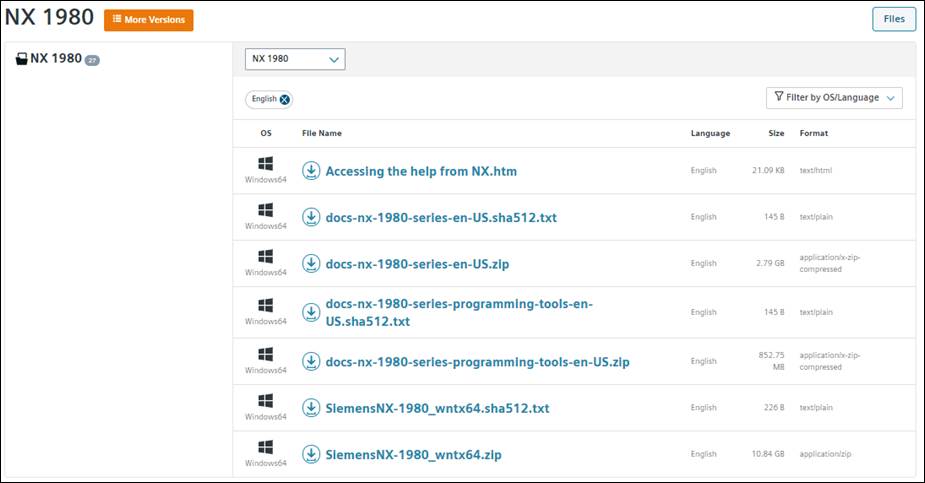
Task: Click the Files button
Action: click(894, 19)
